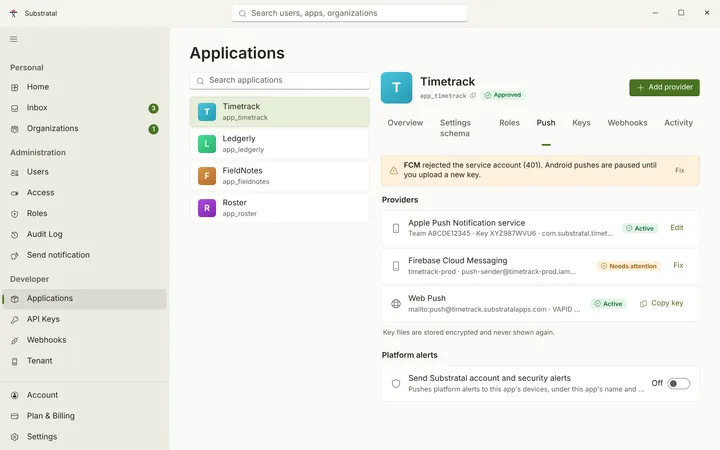This screenshot has height=450, width=720.
Task: Click the Add provider button
Action: (664, 87)
